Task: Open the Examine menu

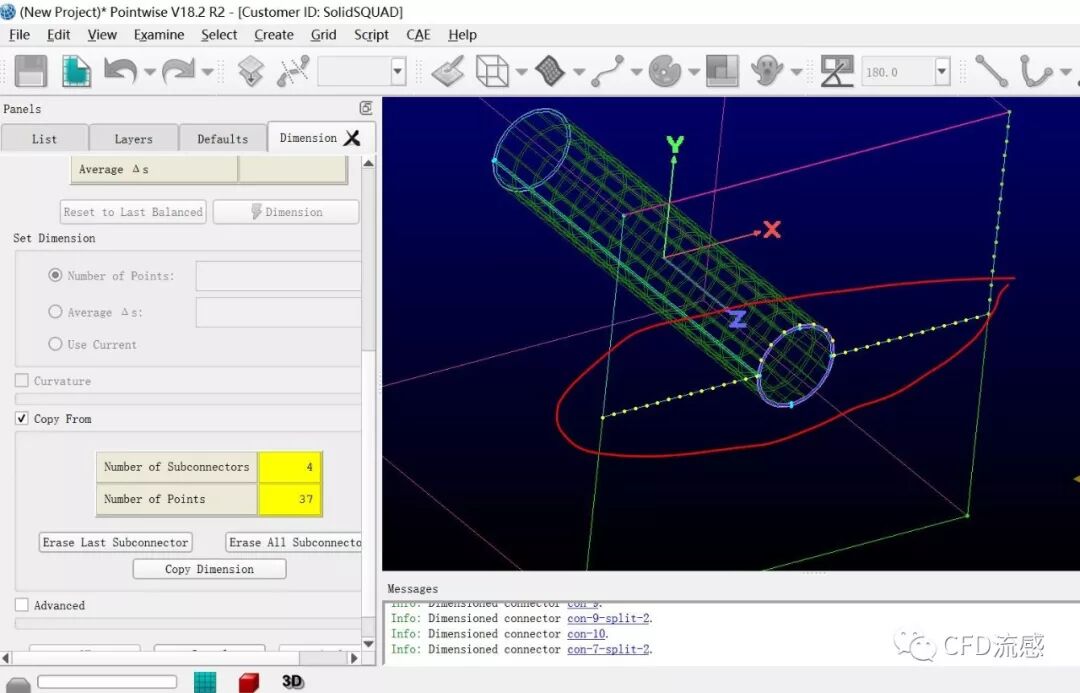Action: (x=158, y=34)
